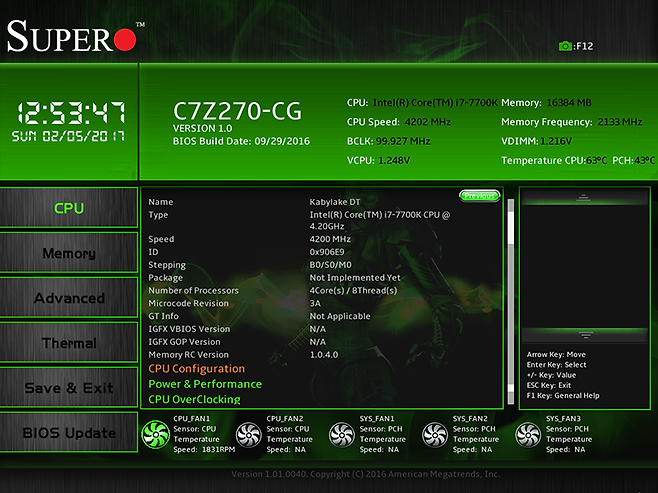Viewport: 658px width, 493px height.
Task: Open Power & Performance submenu
Action: (x=205, y=384)
